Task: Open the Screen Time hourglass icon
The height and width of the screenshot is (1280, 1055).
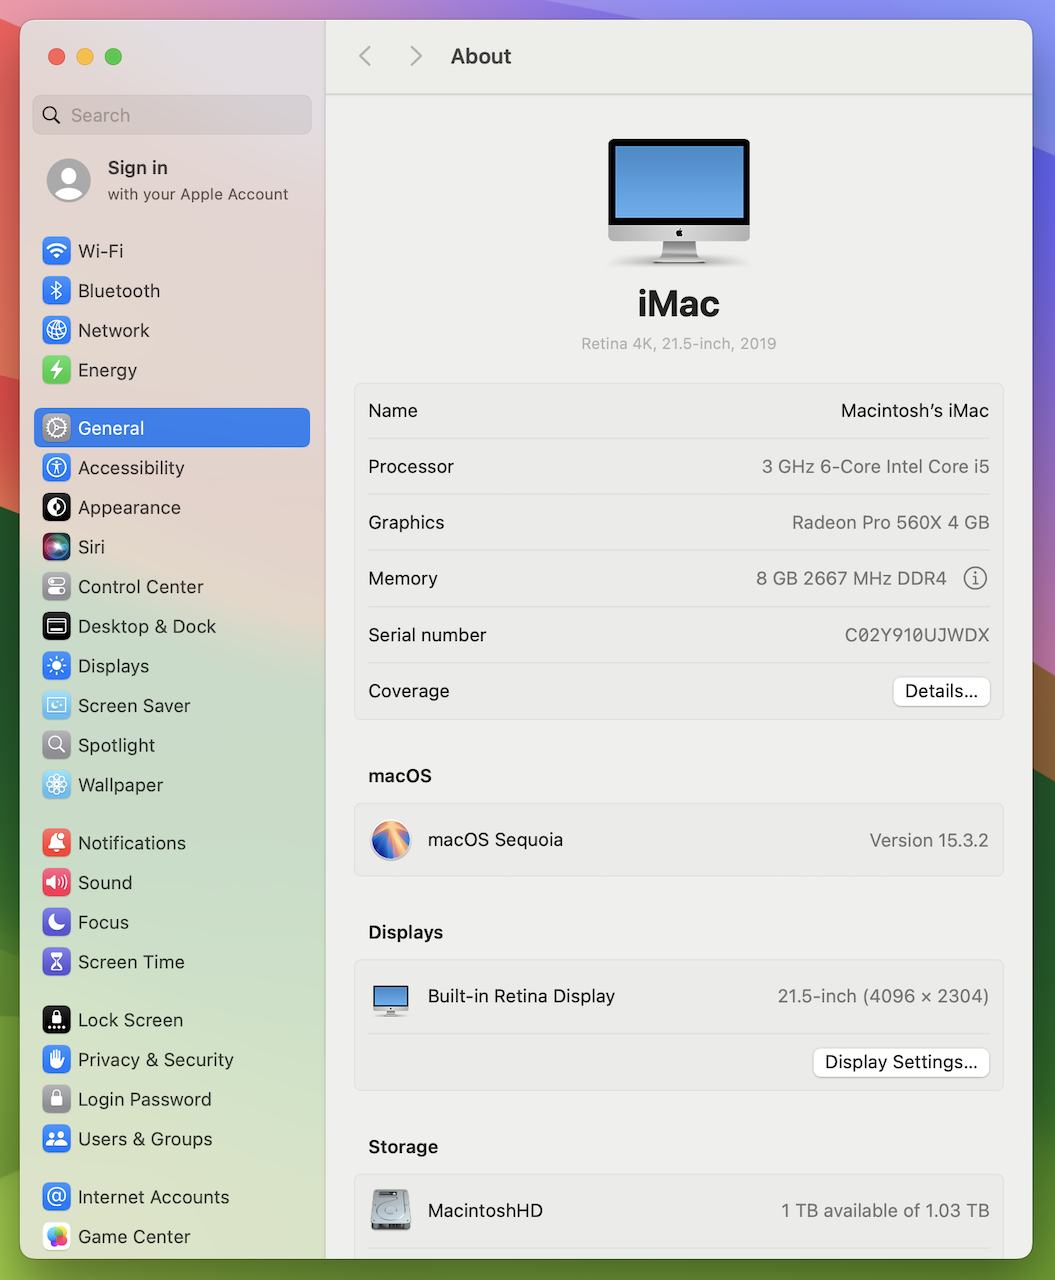Action: click(57, 962)
